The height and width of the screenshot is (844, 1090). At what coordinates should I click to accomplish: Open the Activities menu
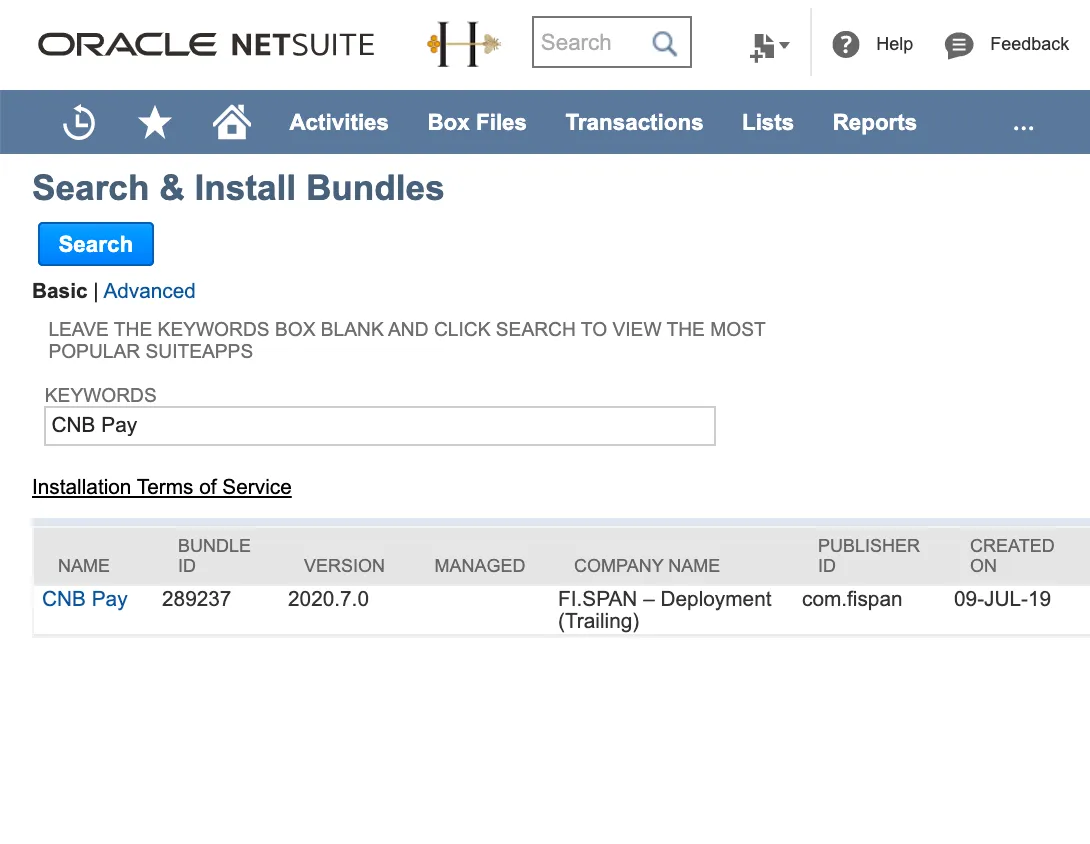point(339,122)
